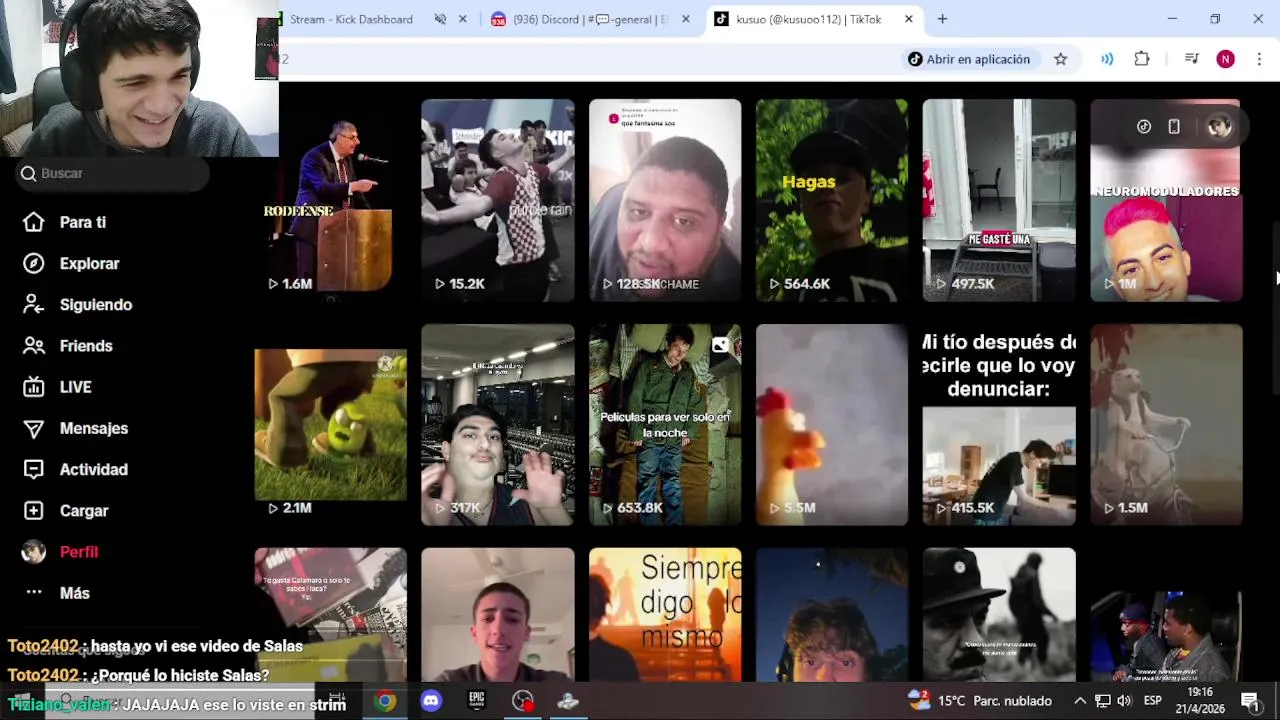
Task: Close the Discord tab
Action: pos(686,19)
